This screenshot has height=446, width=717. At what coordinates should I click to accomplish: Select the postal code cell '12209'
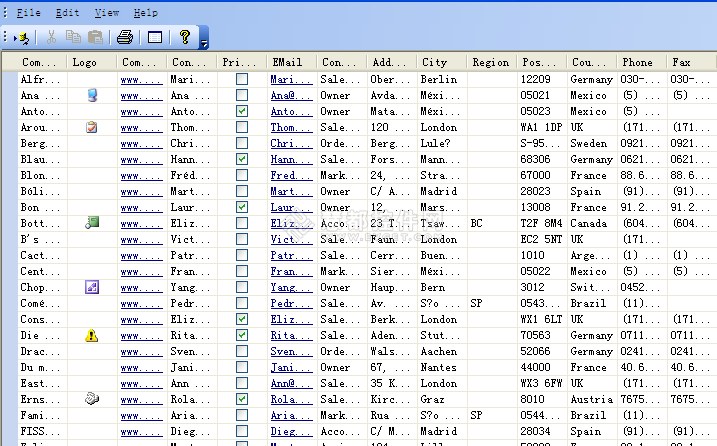[542, 79]
